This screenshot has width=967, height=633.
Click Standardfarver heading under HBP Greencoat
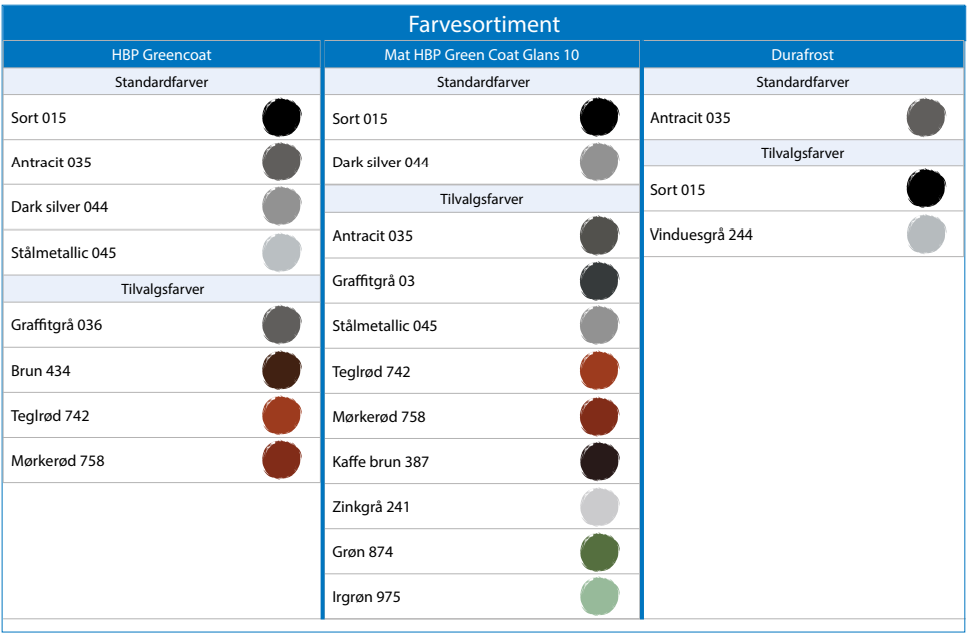pos(162,81)
